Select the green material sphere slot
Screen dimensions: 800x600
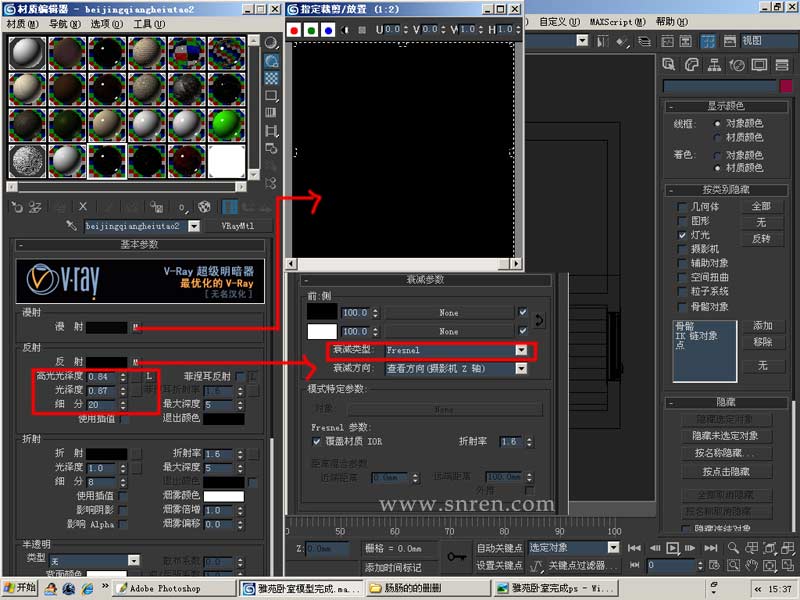227,125
